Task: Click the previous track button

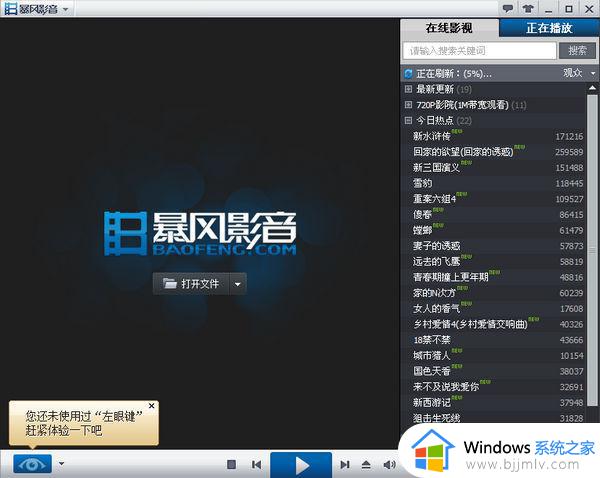Action: [x=257, y=465]
